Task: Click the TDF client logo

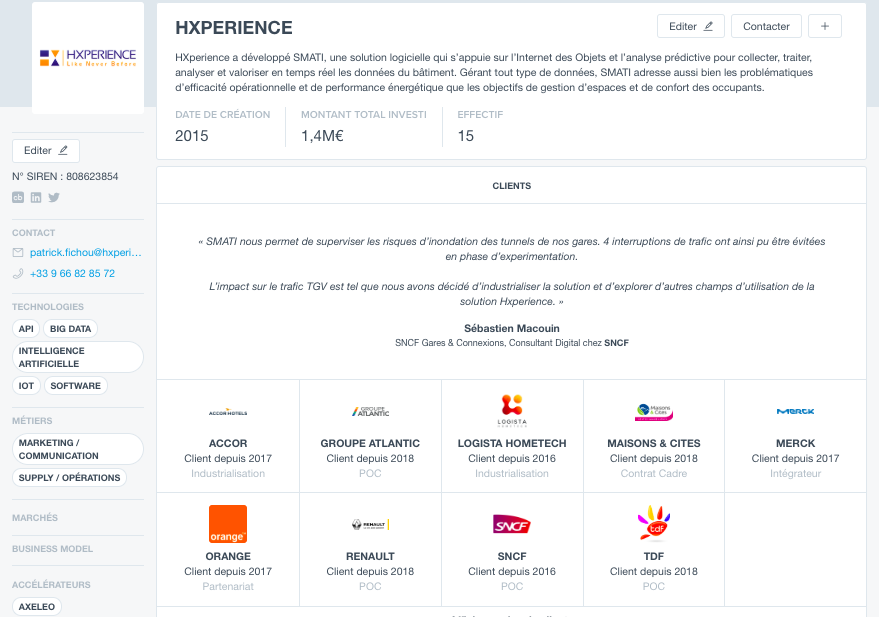Action: coord(654,523)
